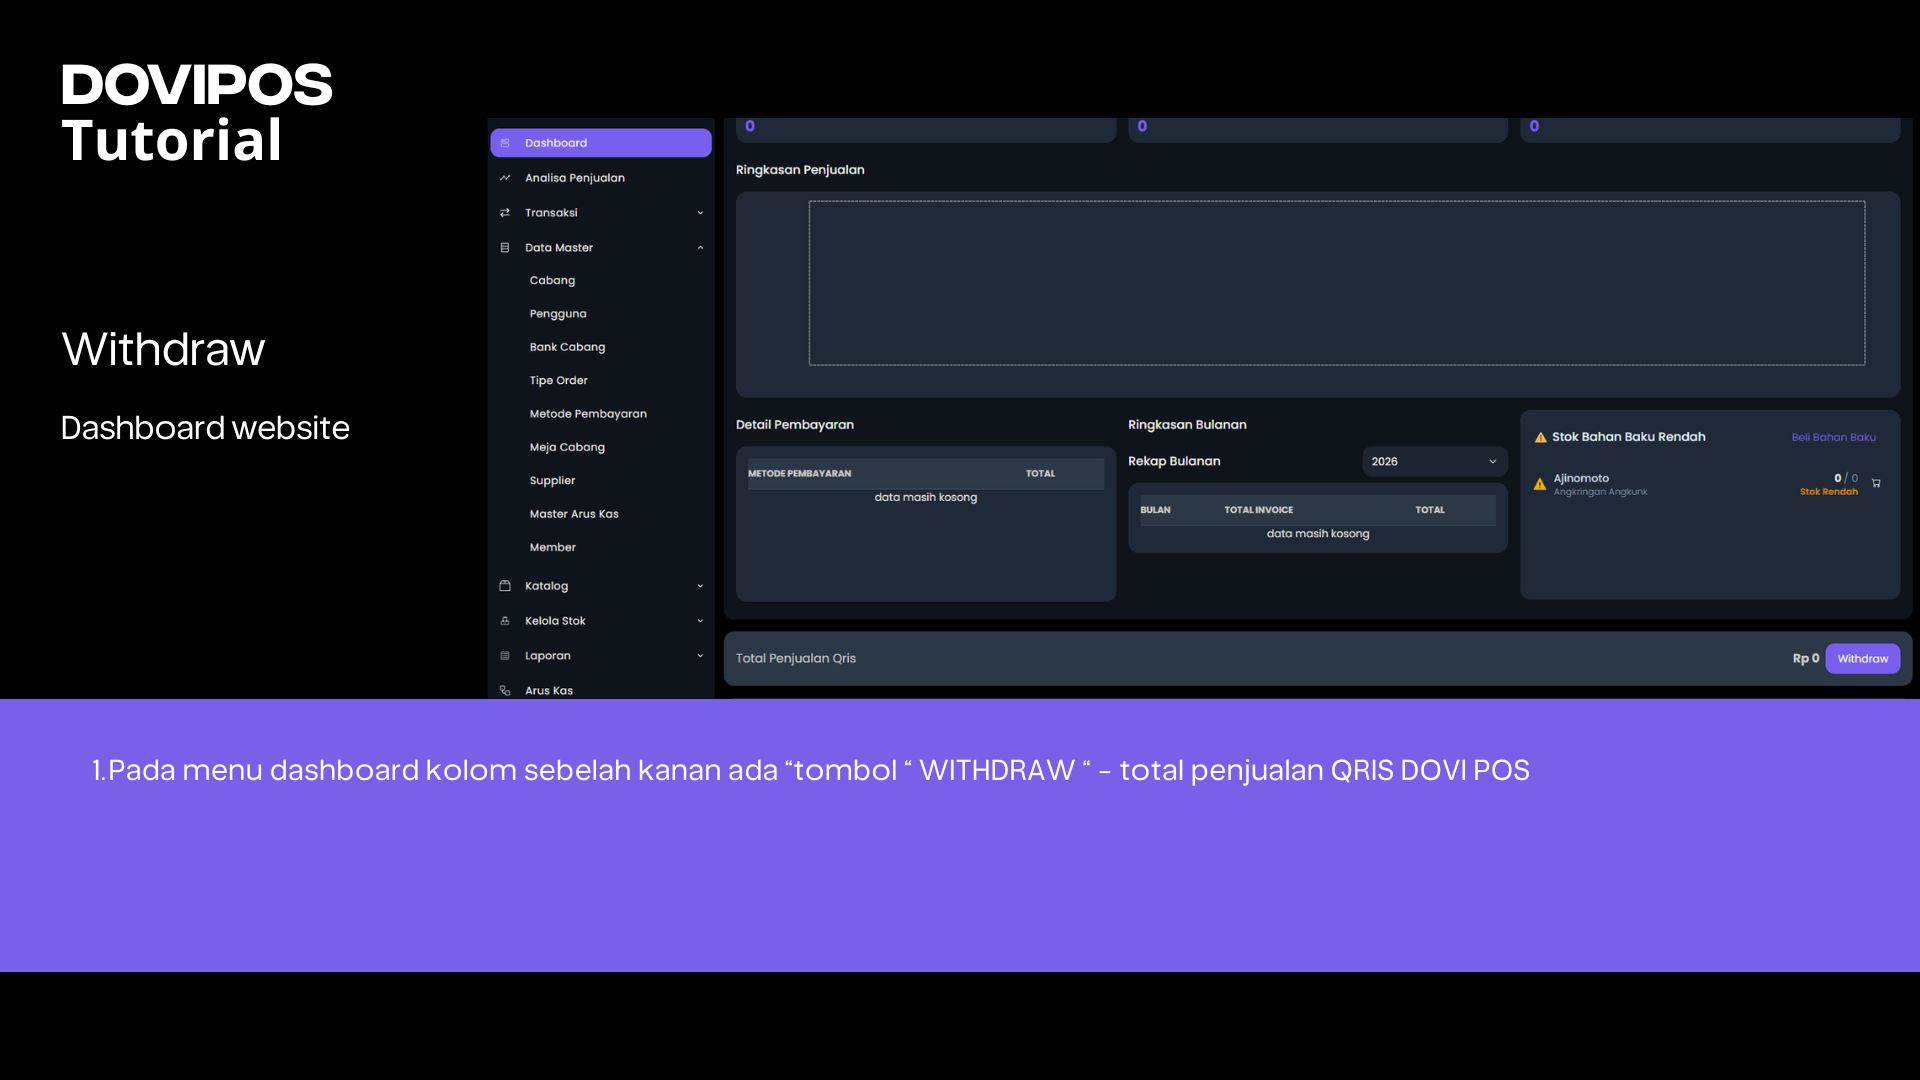The height and width of the screenshot is (1080, 1920).
Task: Open the Bank Cabang submenu item
Action: click(567, 347)
